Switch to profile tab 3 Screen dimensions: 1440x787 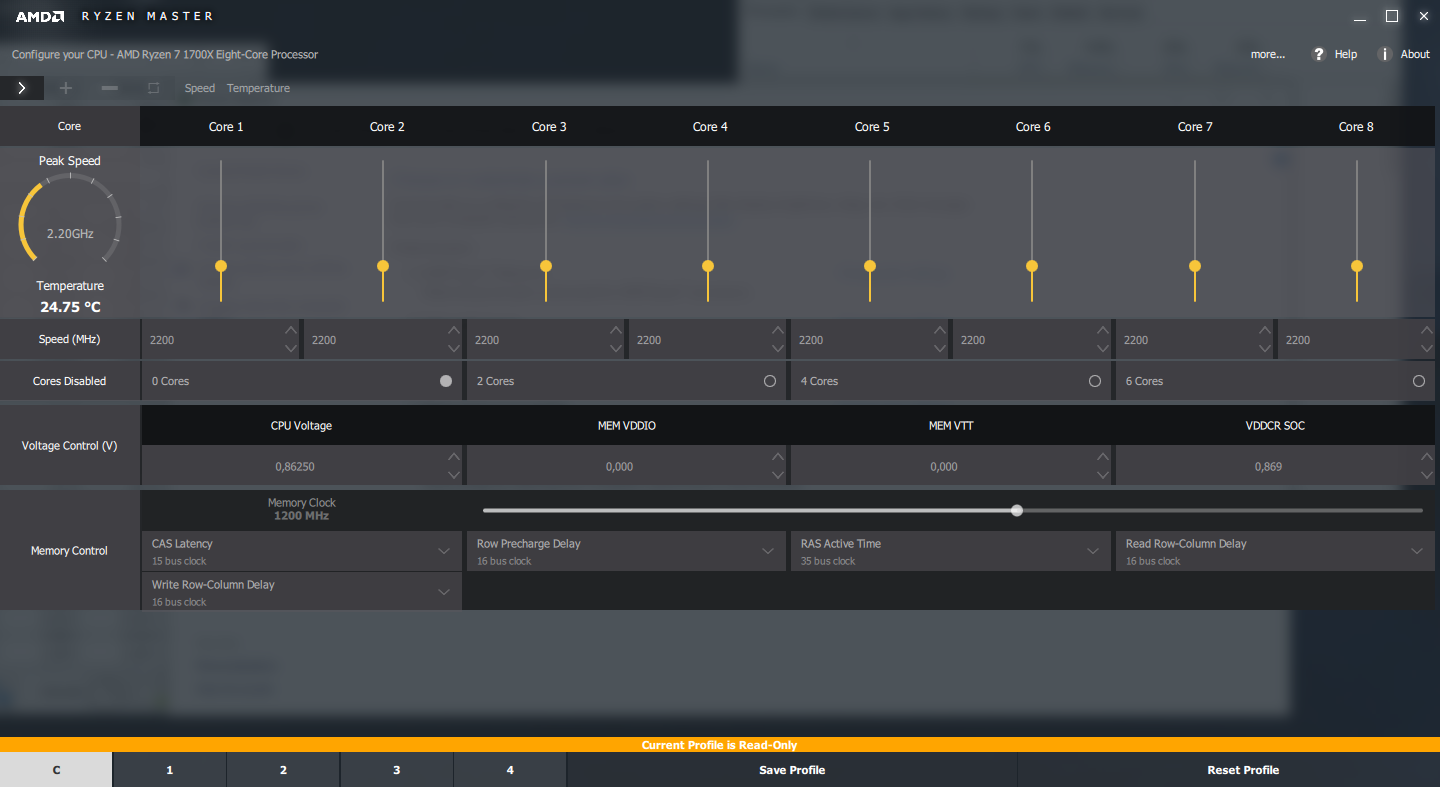coord(397,770)
